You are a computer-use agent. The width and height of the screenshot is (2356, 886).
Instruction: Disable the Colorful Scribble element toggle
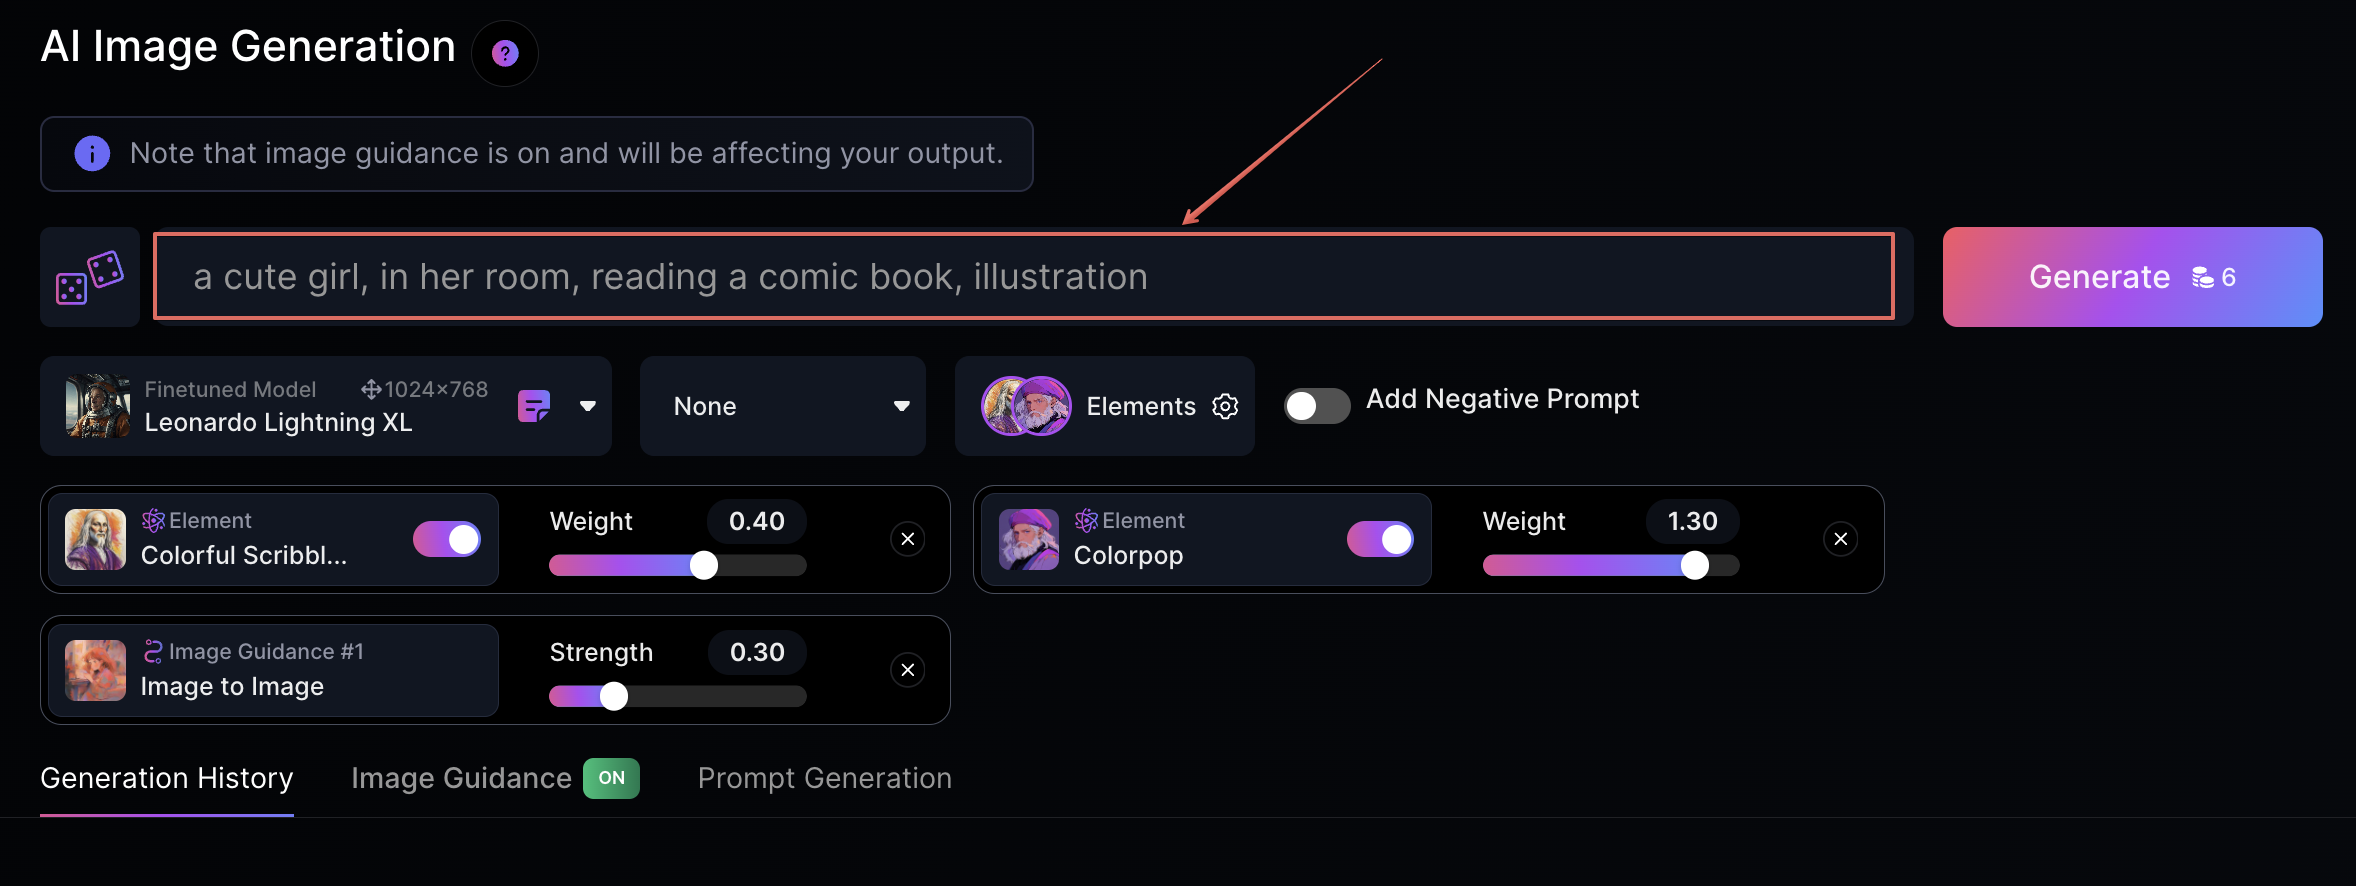click(447, 539)
